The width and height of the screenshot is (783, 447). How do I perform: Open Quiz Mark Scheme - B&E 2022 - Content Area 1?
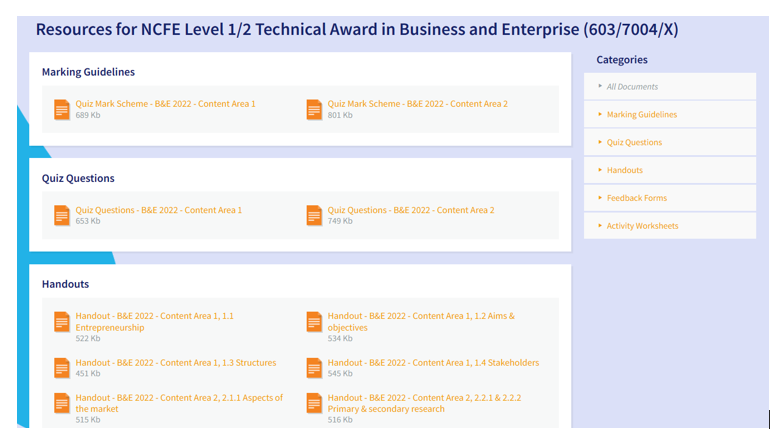pyautogui.click(x=165, y=104)
